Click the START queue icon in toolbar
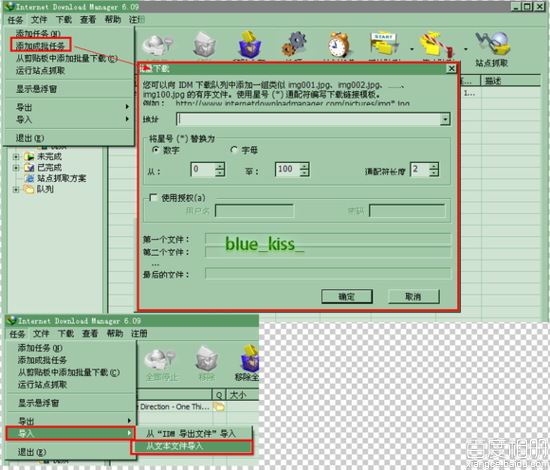This screenshot has height=470, width=550. click(x=384, y=44)
